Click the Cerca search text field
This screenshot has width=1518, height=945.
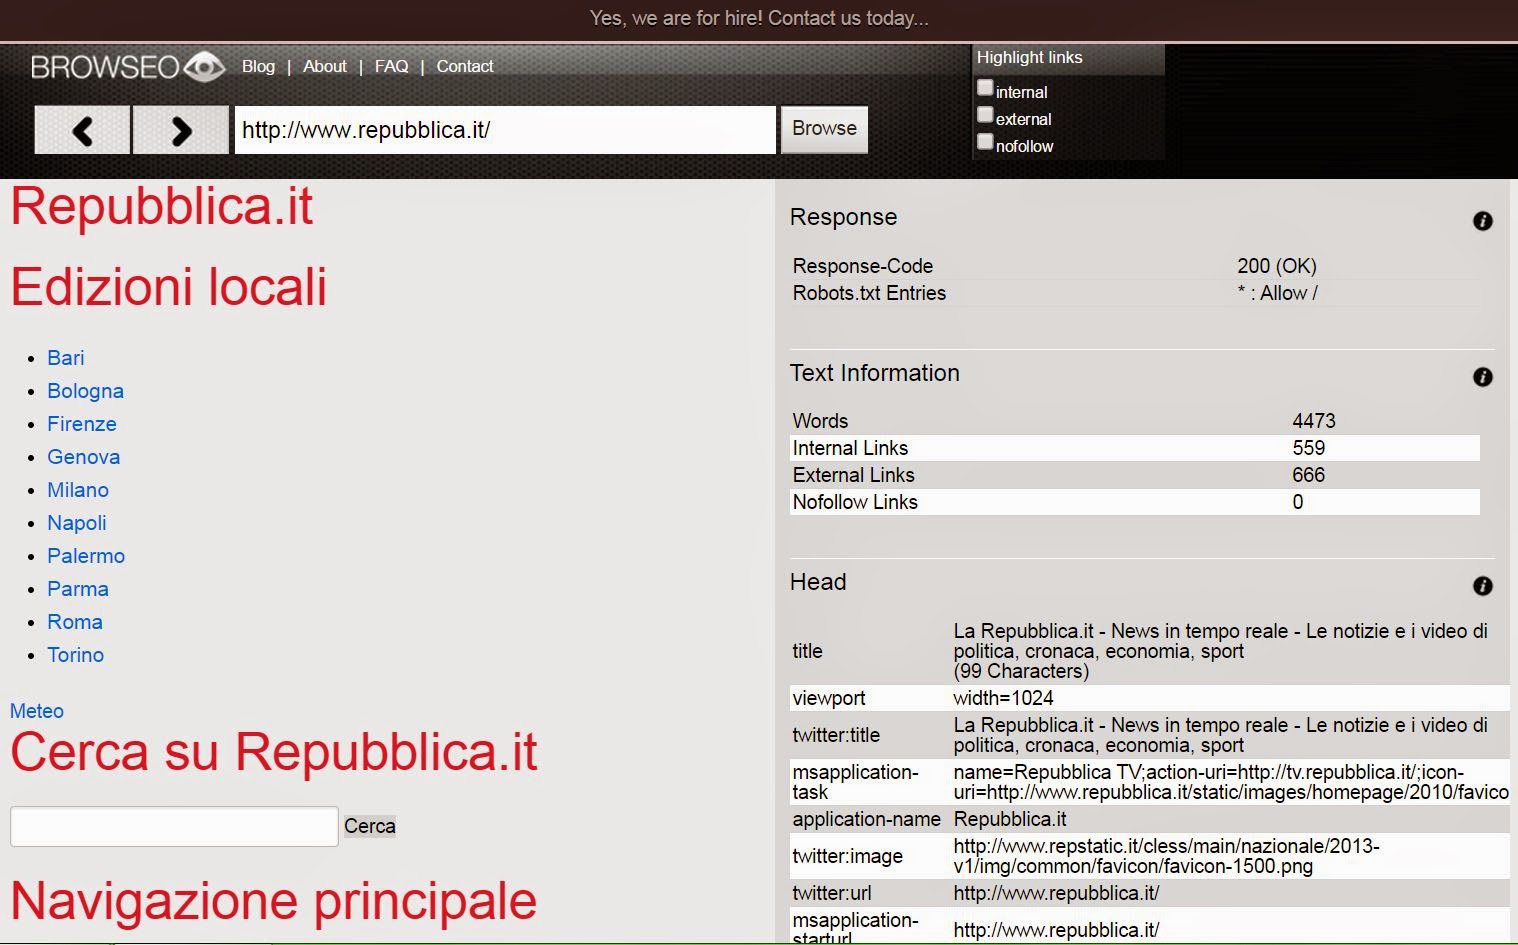(174, 826)
